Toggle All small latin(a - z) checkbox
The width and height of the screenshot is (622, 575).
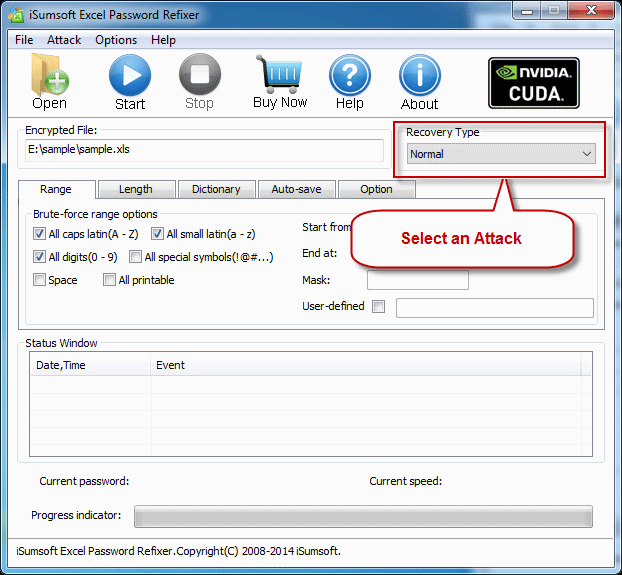coord(157,234)
